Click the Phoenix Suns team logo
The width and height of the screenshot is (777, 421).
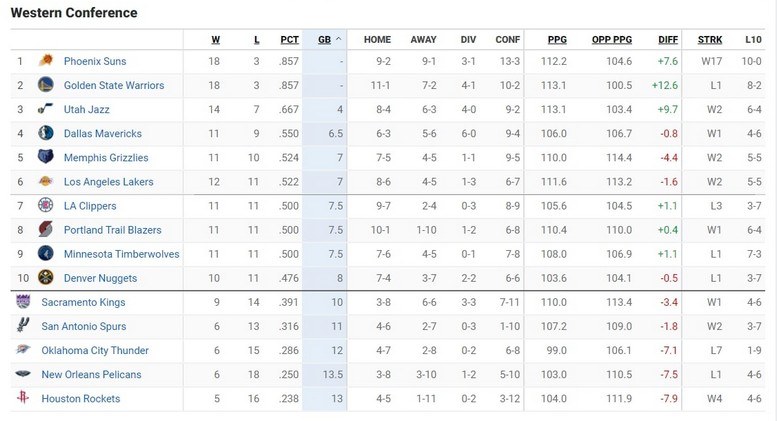tap(45, 61)
